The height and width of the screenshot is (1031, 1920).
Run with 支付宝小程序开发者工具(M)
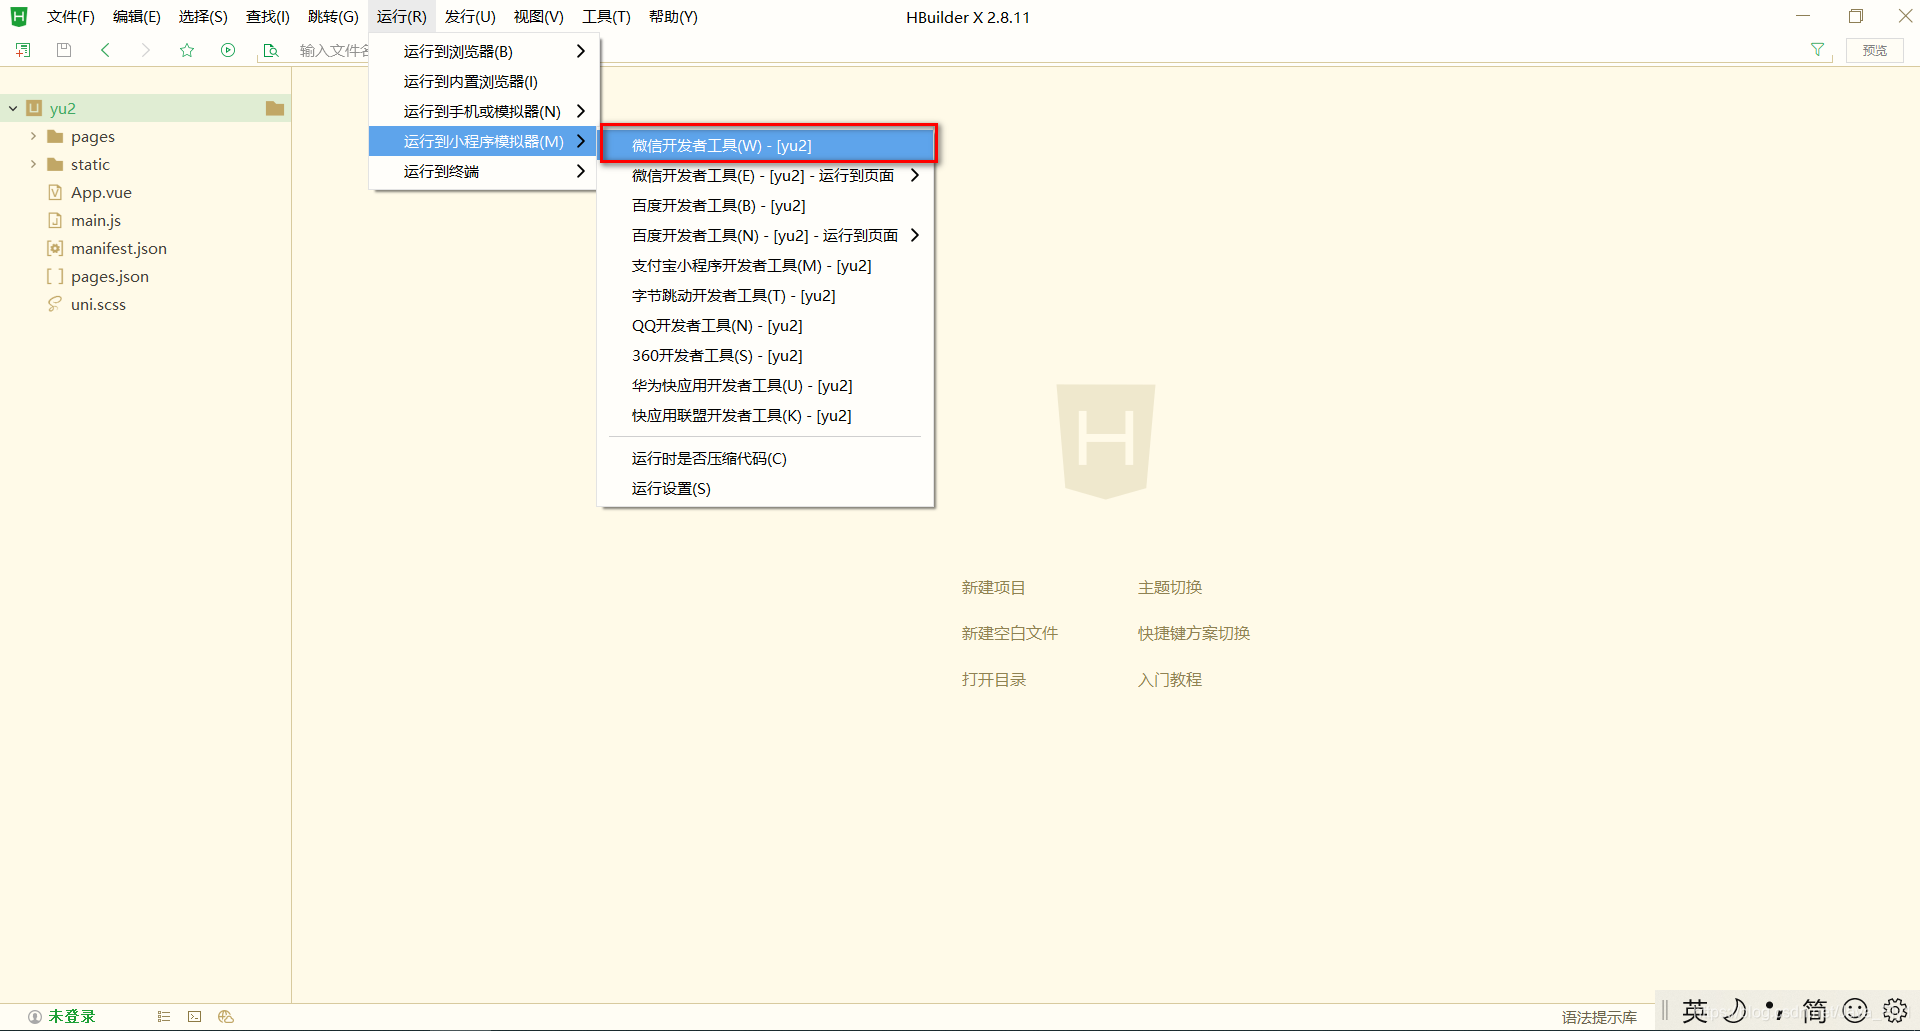(768, 265)
